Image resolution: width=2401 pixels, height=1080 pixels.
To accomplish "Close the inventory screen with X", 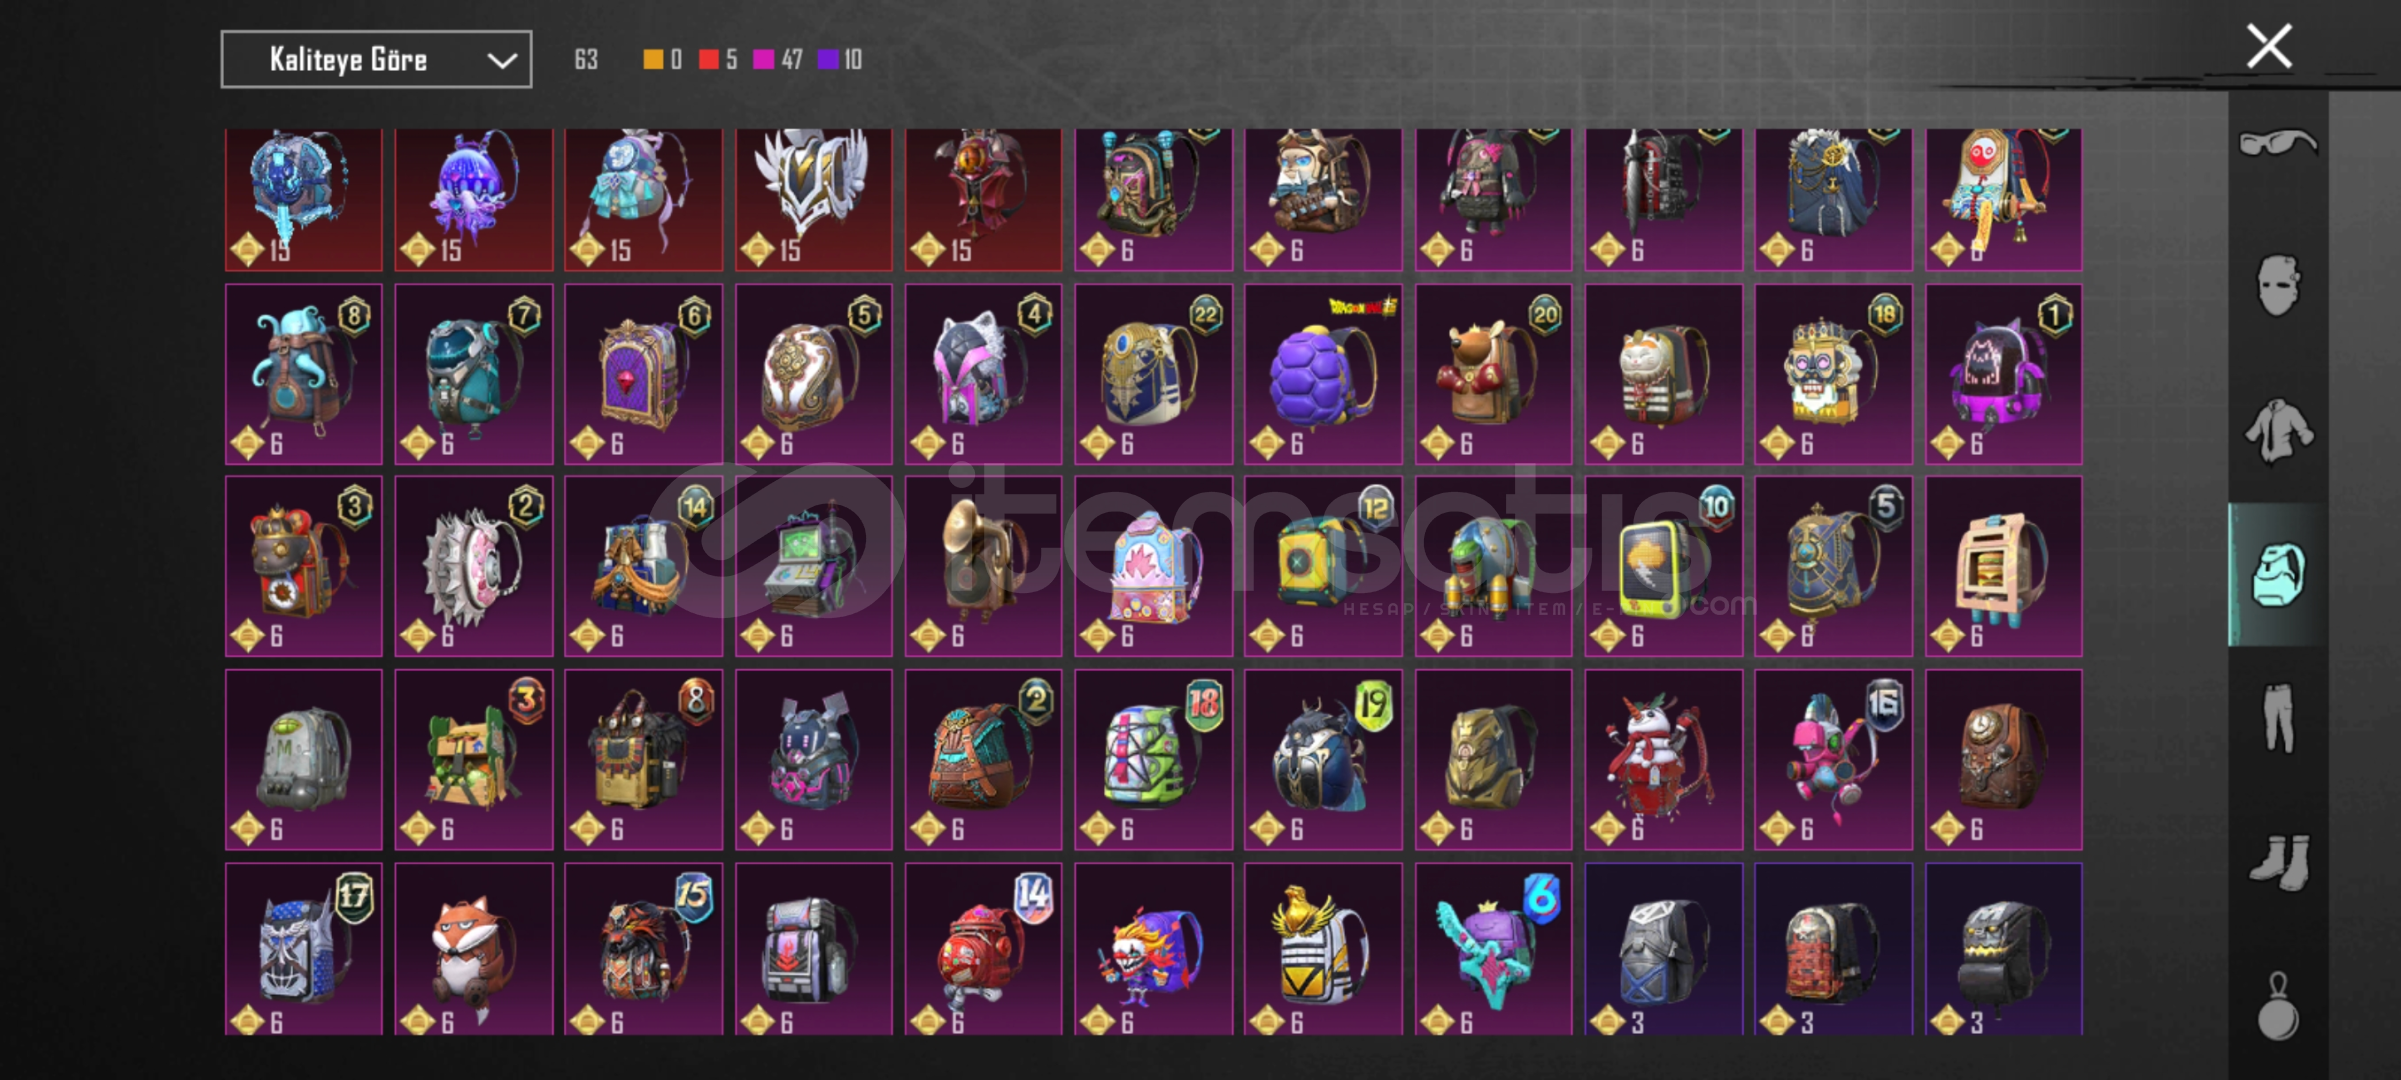I will [2268, 46].
